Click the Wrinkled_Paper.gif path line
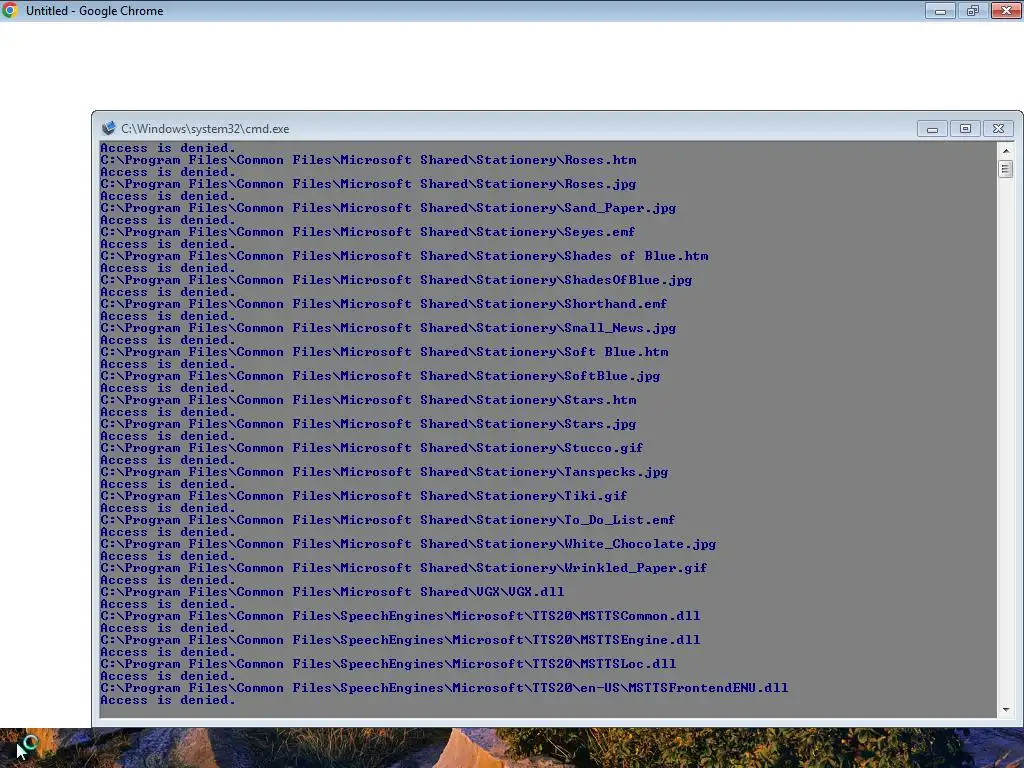The image size is (1024, 768). click(x=404, y=568)
